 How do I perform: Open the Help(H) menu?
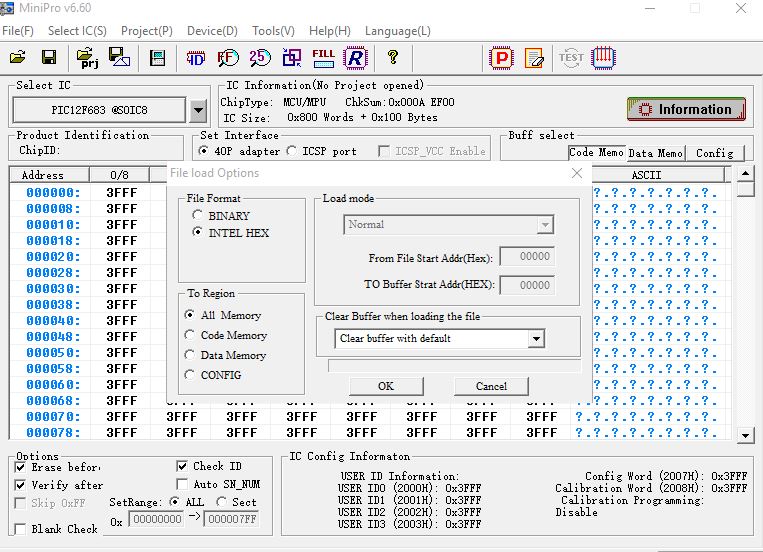(330, 31)
